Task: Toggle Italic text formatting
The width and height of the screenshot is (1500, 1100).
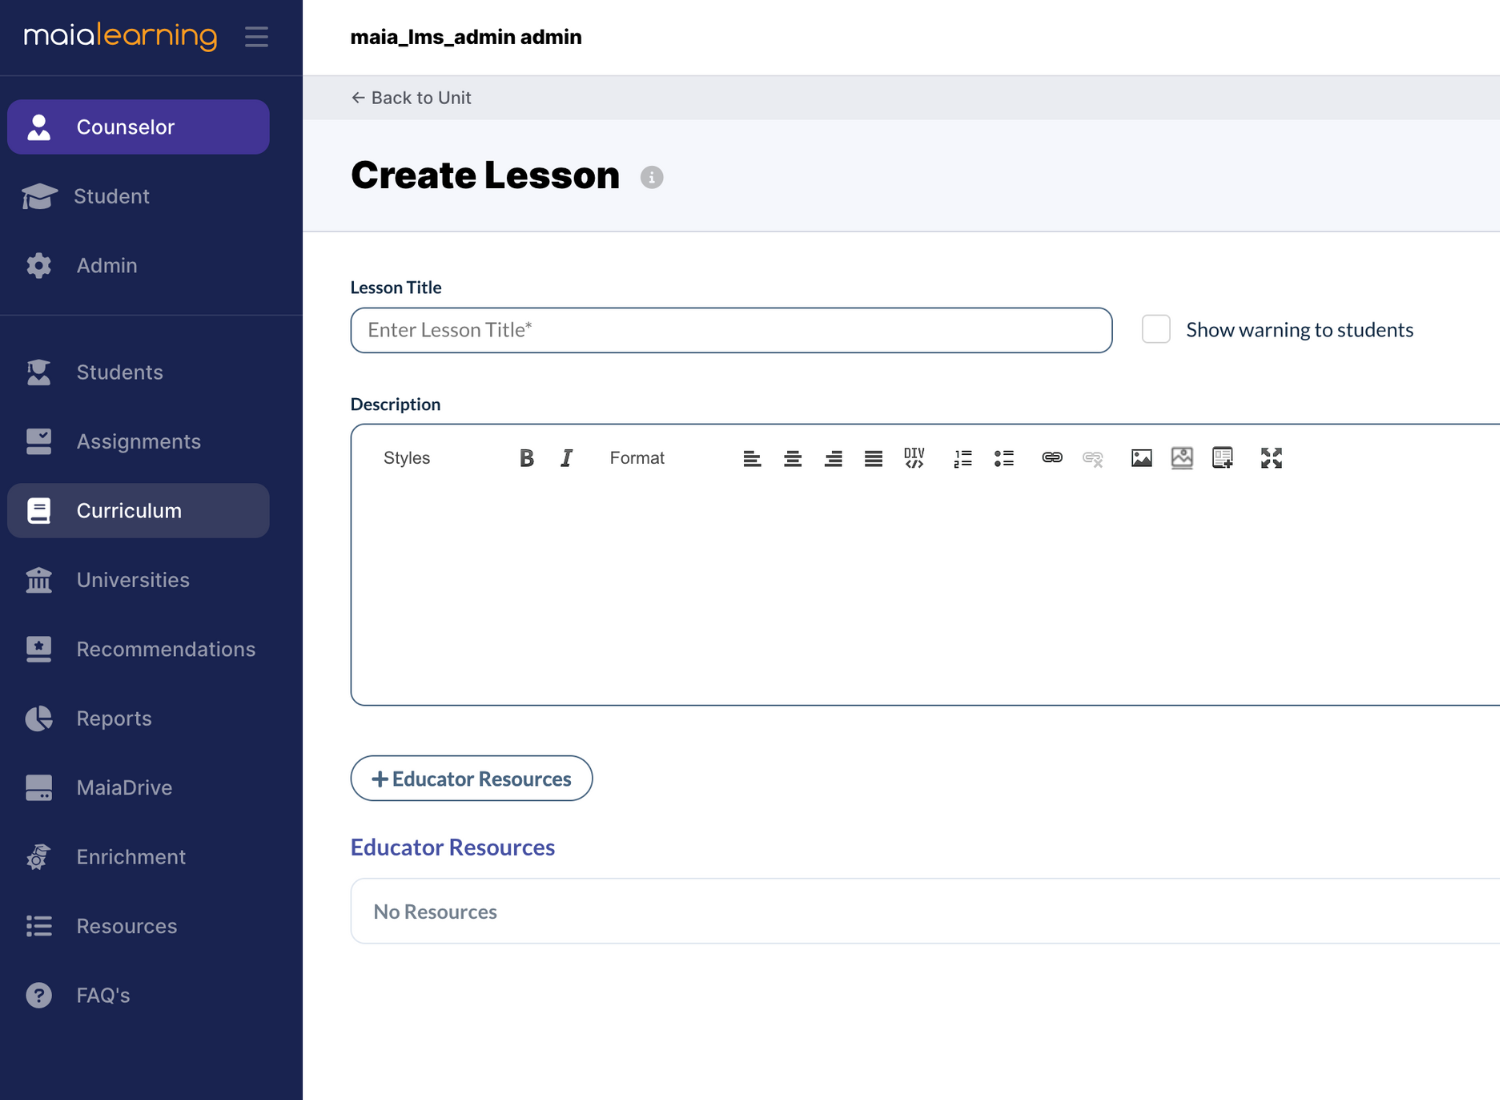Action: 566,458
